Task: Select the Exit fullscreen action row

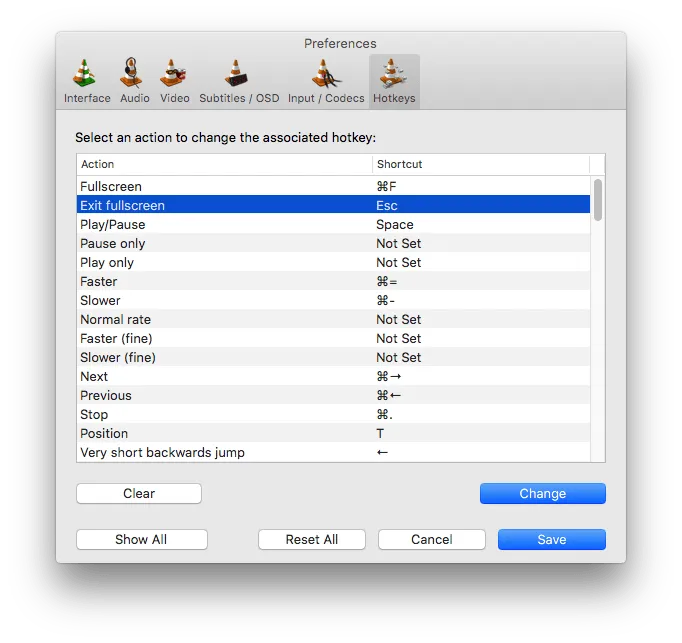Action: click(x=333, y=205)
